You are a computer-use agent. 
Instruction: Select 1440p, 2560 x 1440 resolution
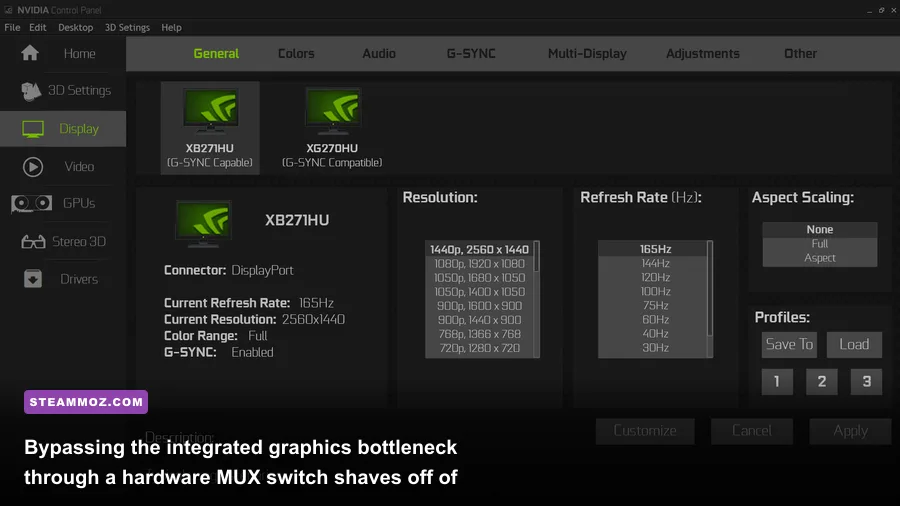point(479,249)
